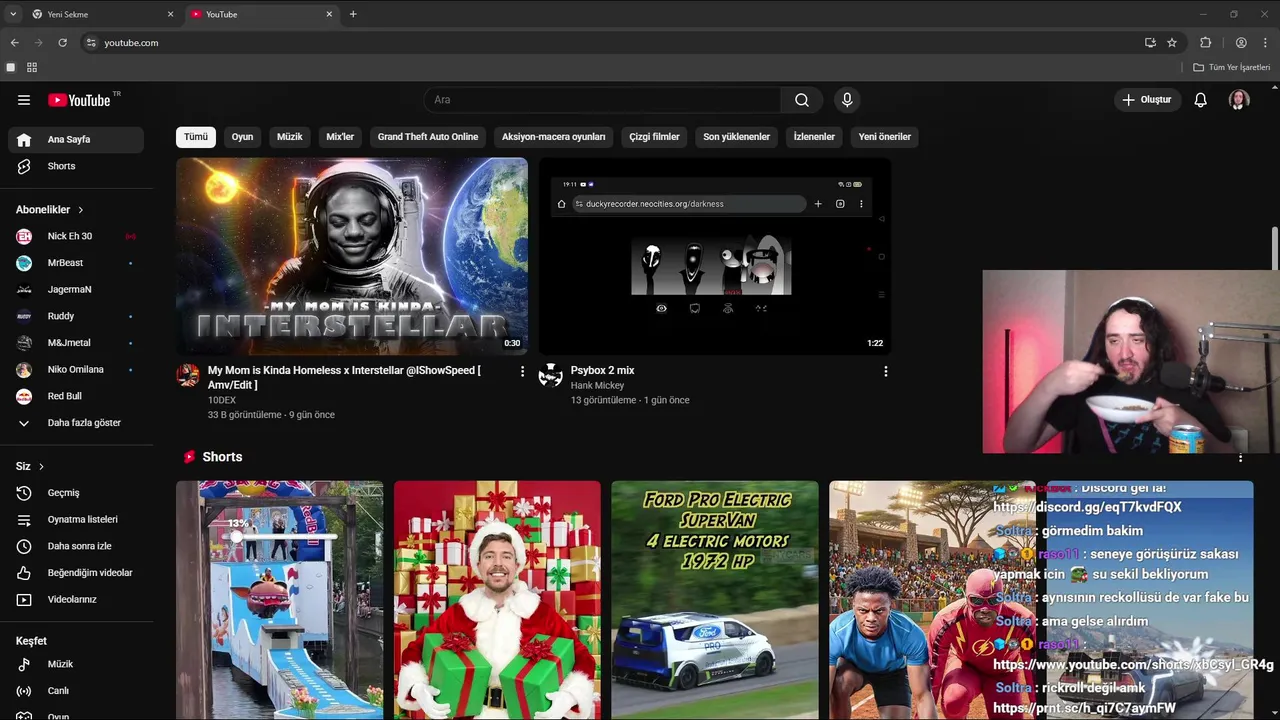Open the Santa gifts Short thumbnail
This screenshot has width=1280, height=720.
[x=497, y=600]
